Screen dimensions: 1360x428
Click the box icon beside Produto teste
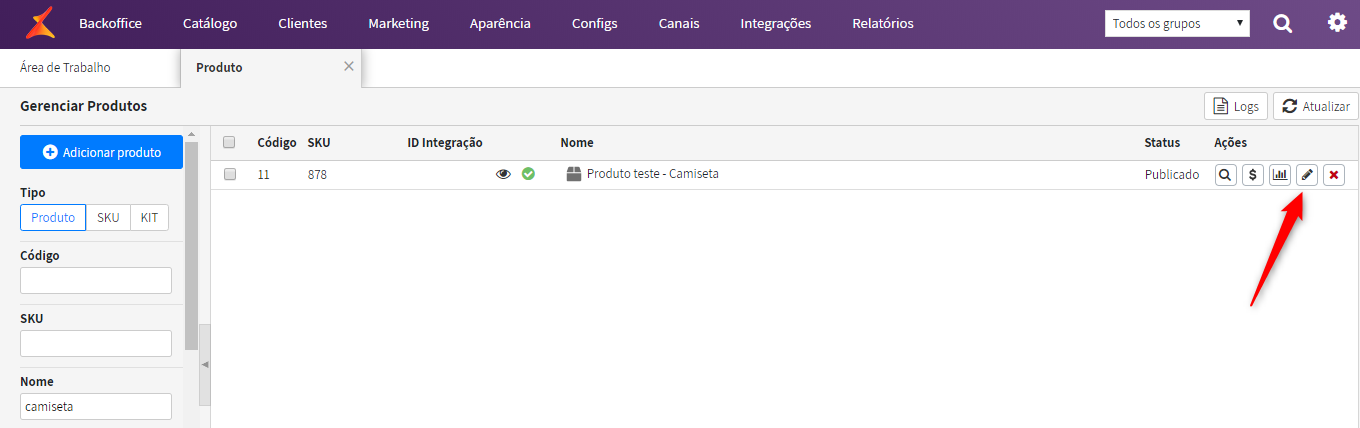[x=573, y=174]
